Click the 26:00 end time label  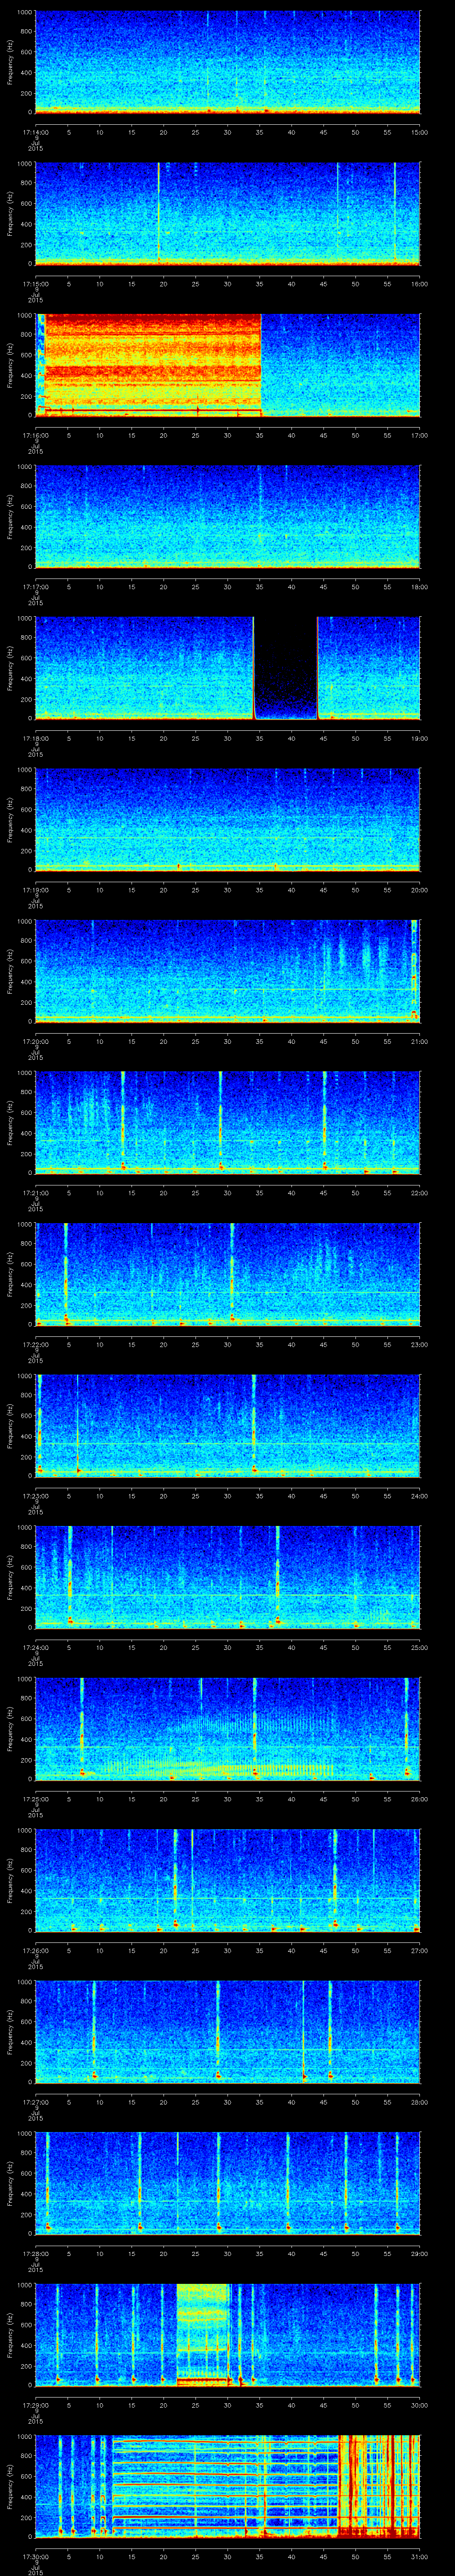[x=419, y=1798]
